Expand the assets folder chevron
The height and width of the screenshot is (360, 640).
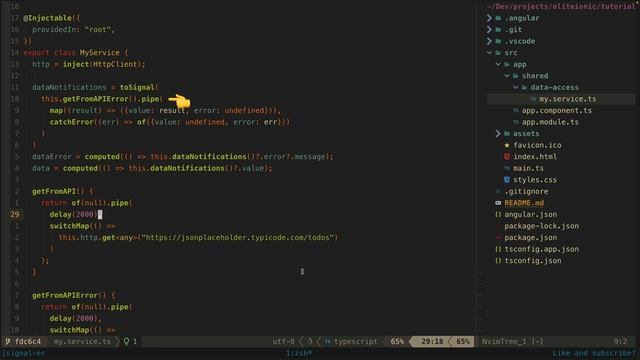pos(498,133)
